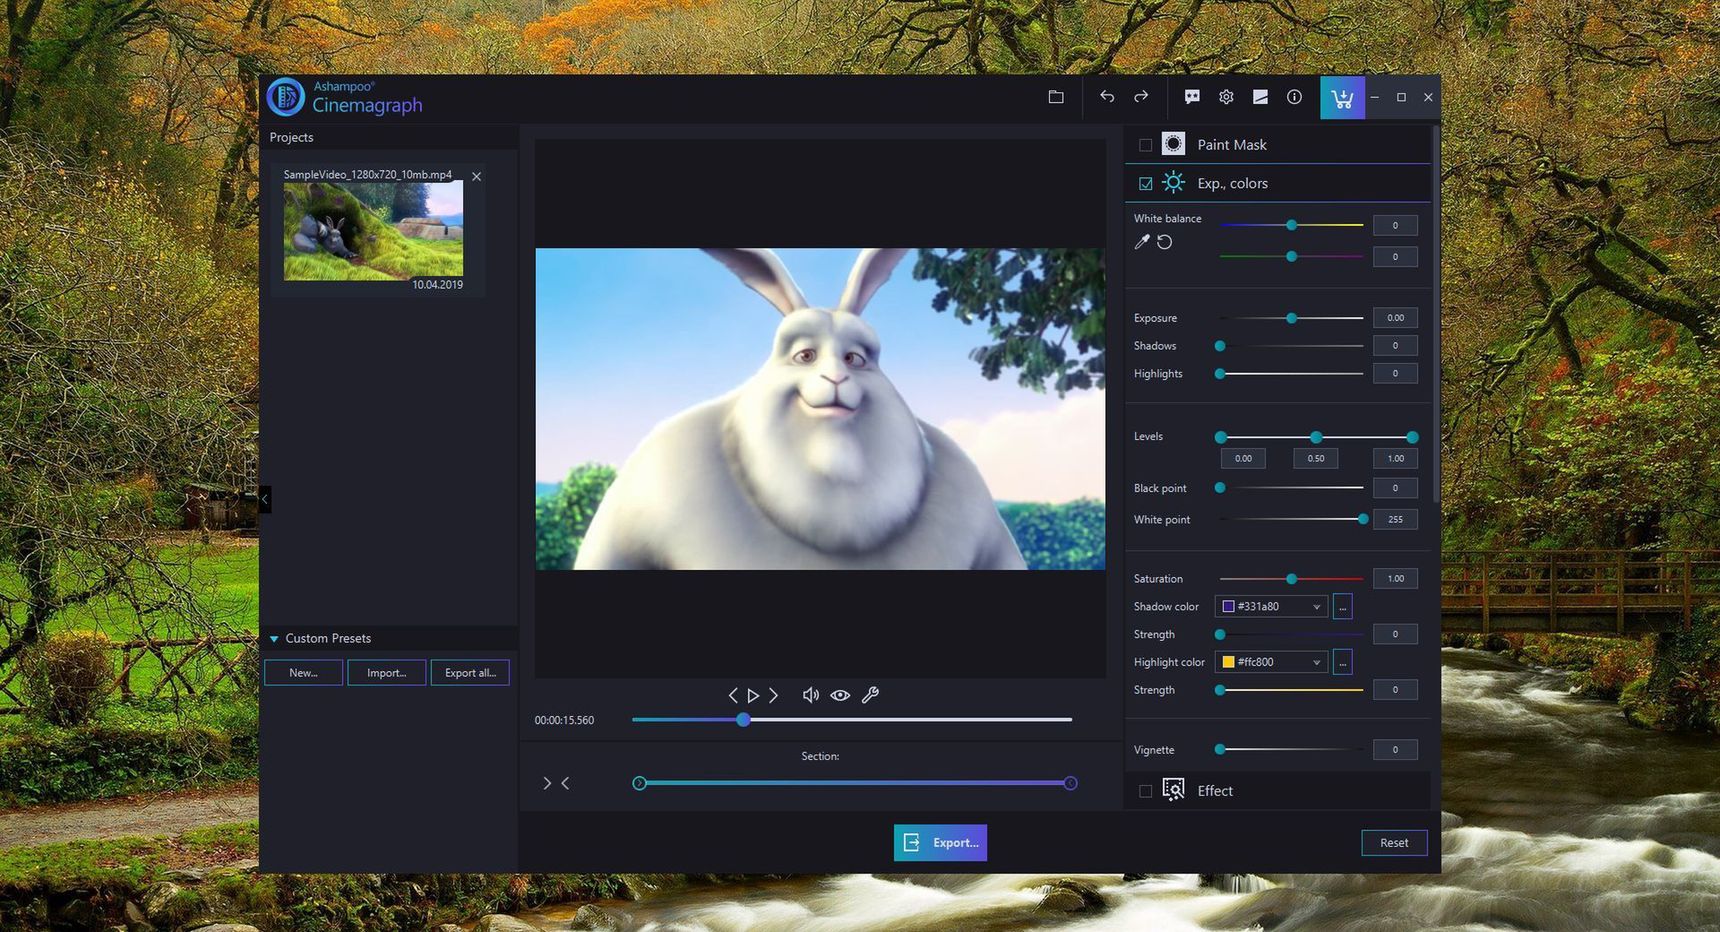Pick white balance with the eyedropper
The width and height of the screenshot is (1720, 932).
coord(1142,242)
